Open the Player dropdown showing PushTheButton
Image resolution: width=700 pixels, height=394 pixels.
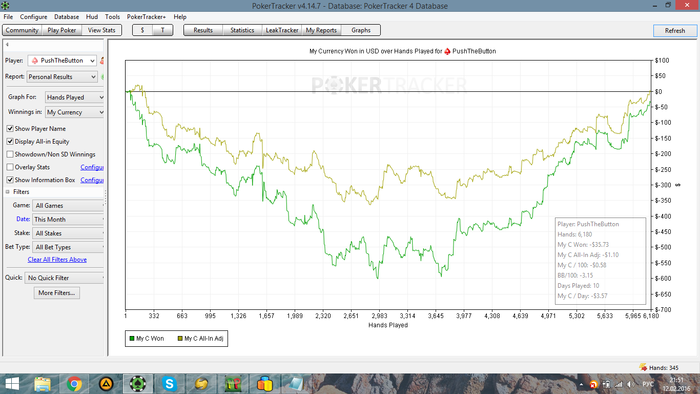point(62,60)
